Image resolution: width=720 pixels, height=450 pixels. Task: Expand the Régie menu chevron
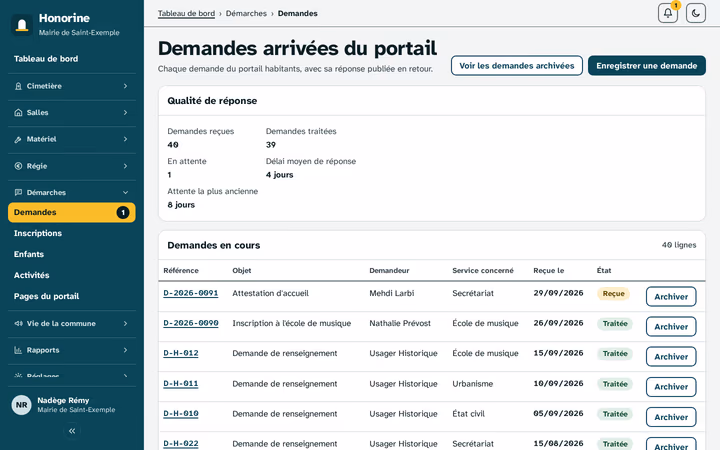point(125,166)
